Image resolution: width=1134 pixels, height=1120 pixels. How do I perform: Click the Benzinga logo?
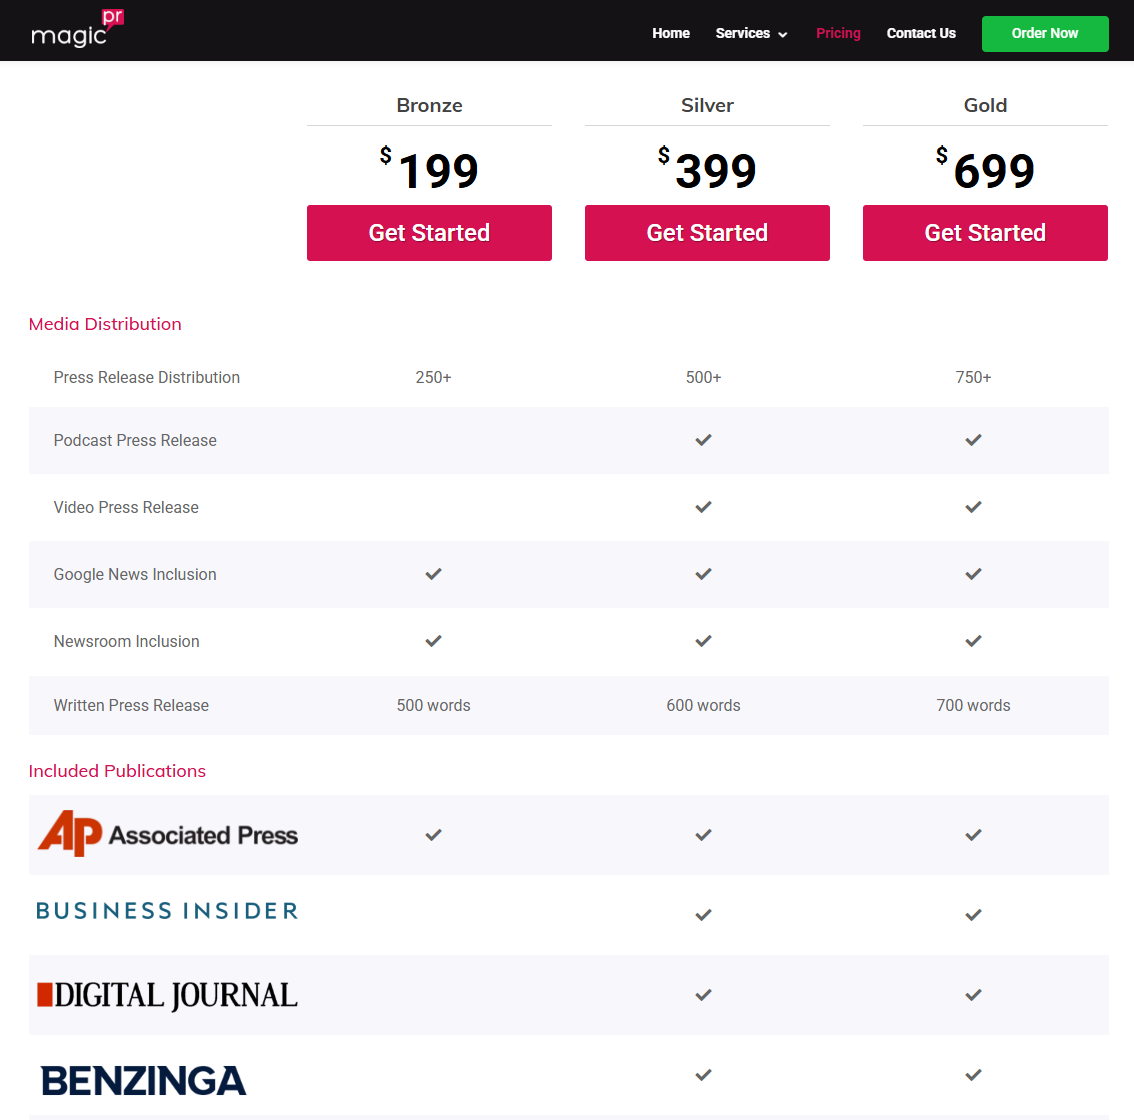tap(144, 1080)
